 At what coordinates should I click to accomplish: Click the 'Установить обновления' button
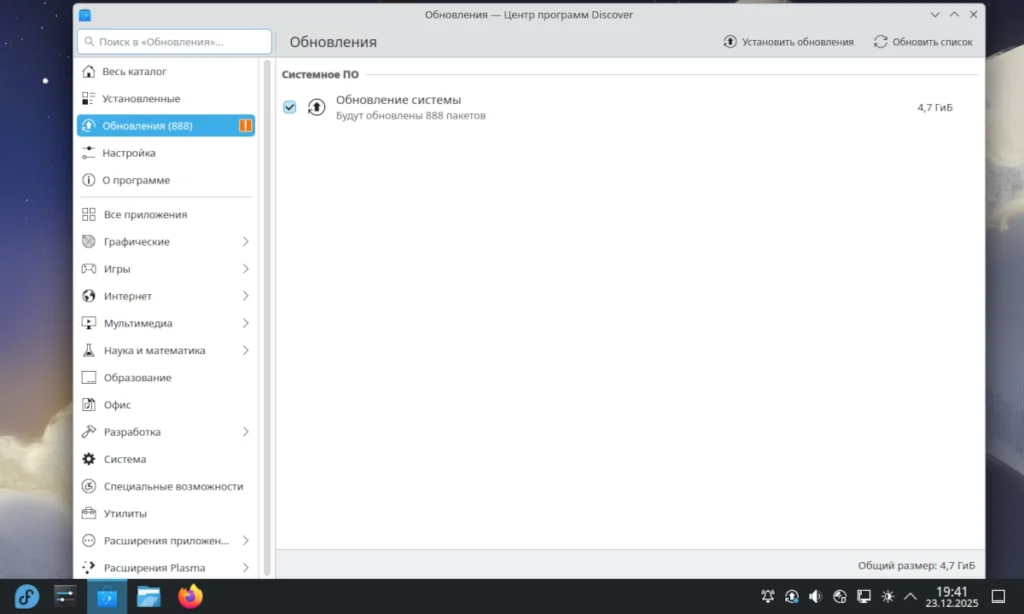[x=788, y=42]
